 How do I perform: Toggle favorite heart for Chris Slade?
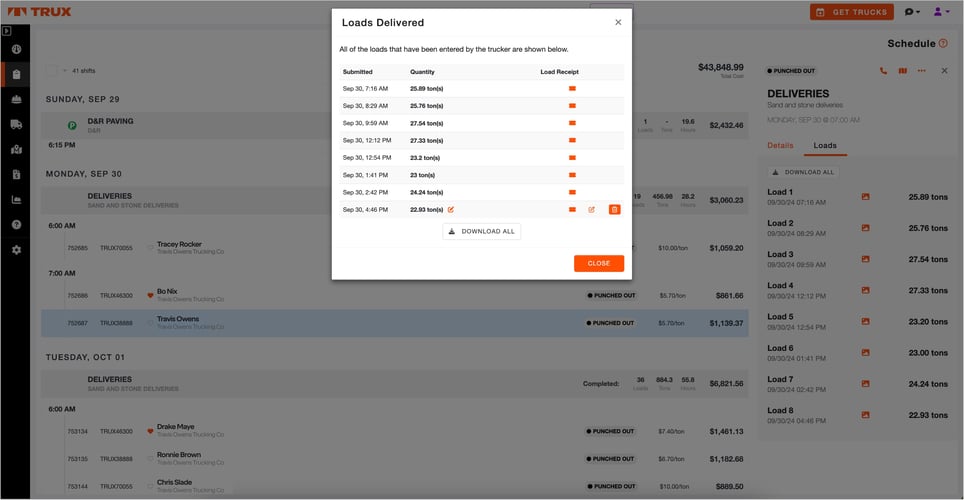150,486
